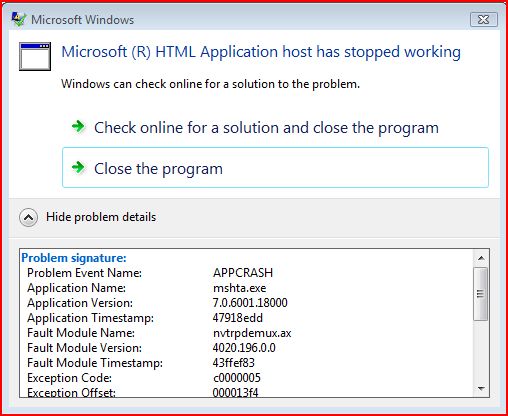Click the Microsoft Windows title bar text
The height and width of the screenshot is (416, 508).
[82, 20]
